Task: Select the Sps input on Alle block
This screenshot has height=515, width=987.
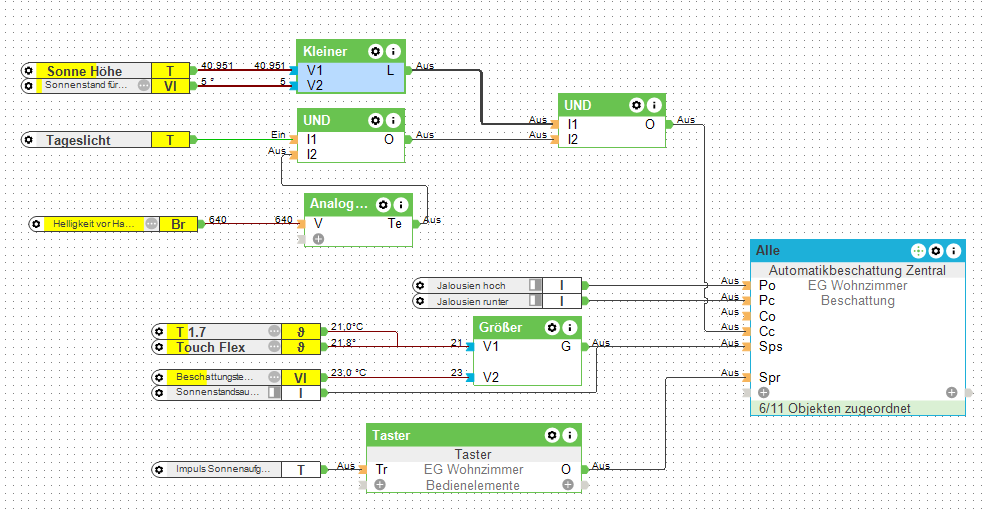Action: (x=770, y=346)
